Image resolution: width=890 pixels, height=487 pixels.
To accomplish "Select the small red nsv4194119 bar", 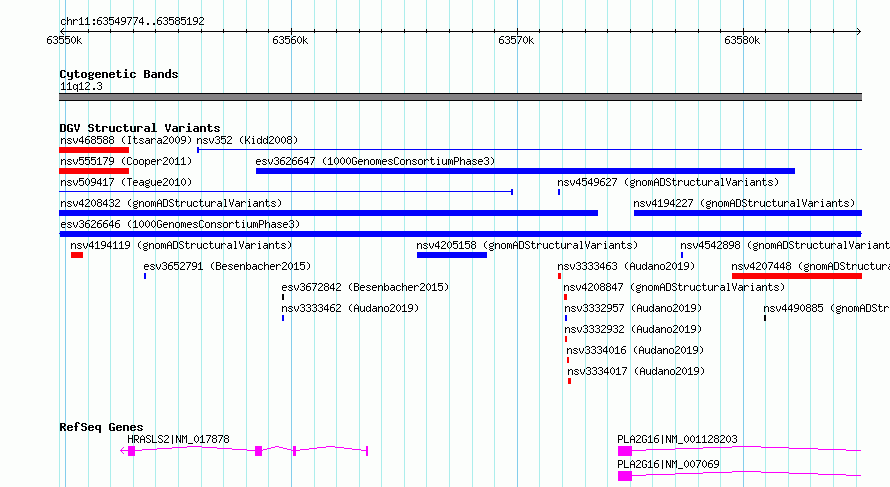I will [77, 255].
